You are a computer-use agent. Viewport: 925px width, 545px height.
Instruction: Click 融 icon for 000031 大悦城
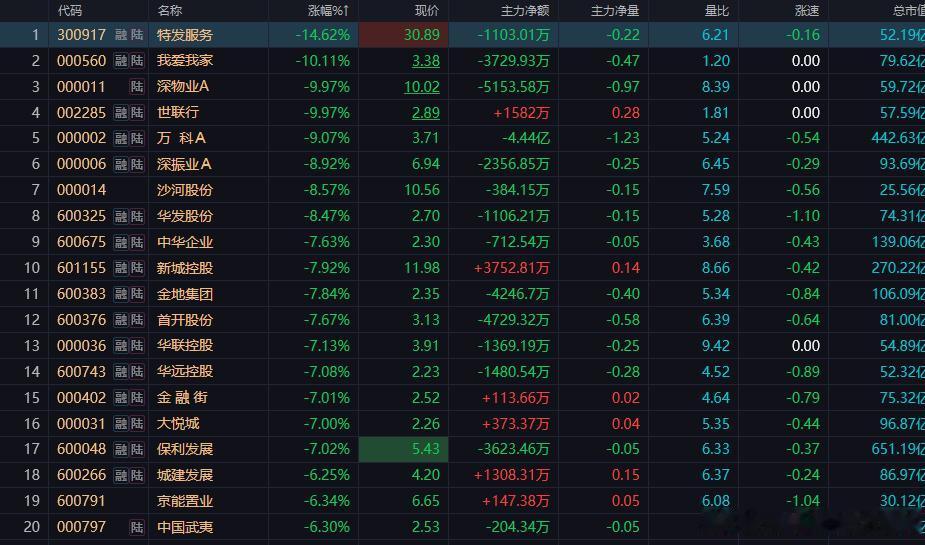[x=121, y=423]
